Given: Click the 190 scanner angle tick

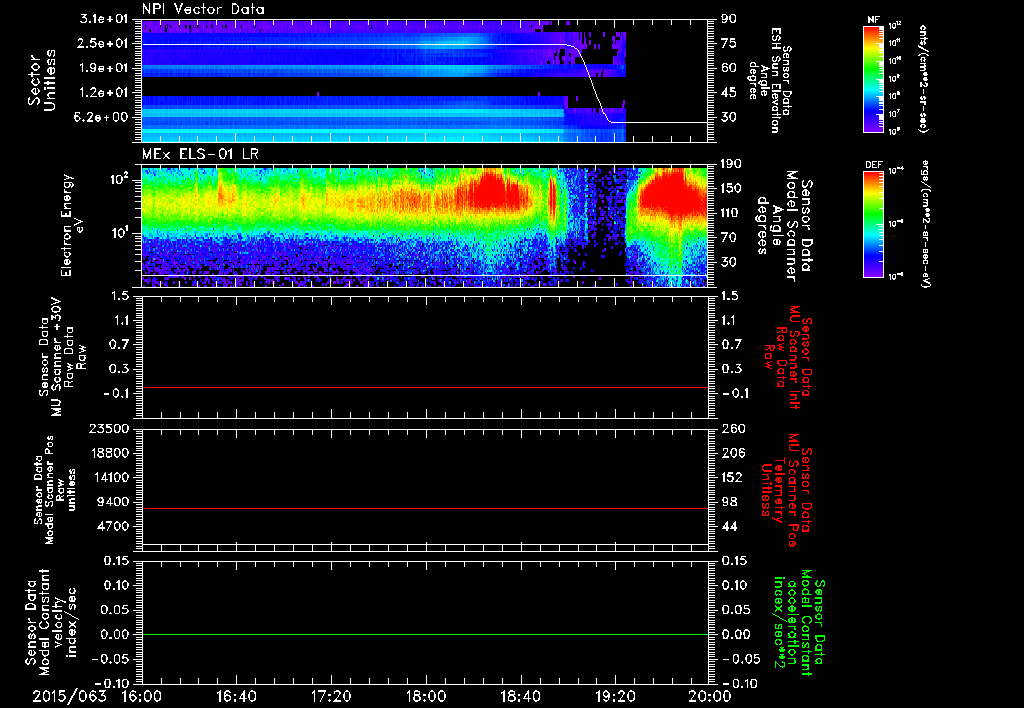Looking at the screenshot, I should [730, 164].
